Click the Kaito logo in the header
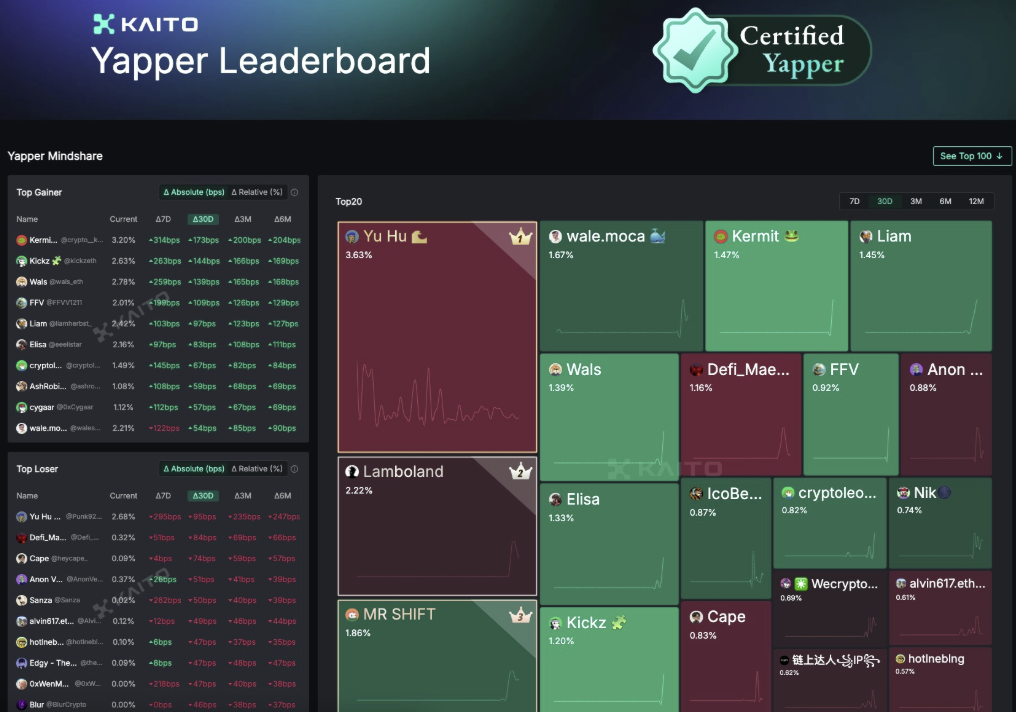 point(146,25)
